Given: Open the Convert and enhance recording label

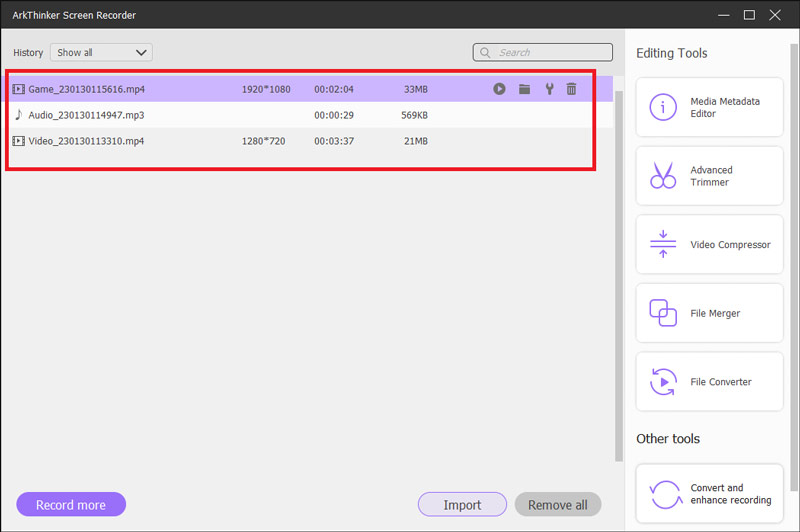Looking at the screenshot, I should (x=731, y=494).
